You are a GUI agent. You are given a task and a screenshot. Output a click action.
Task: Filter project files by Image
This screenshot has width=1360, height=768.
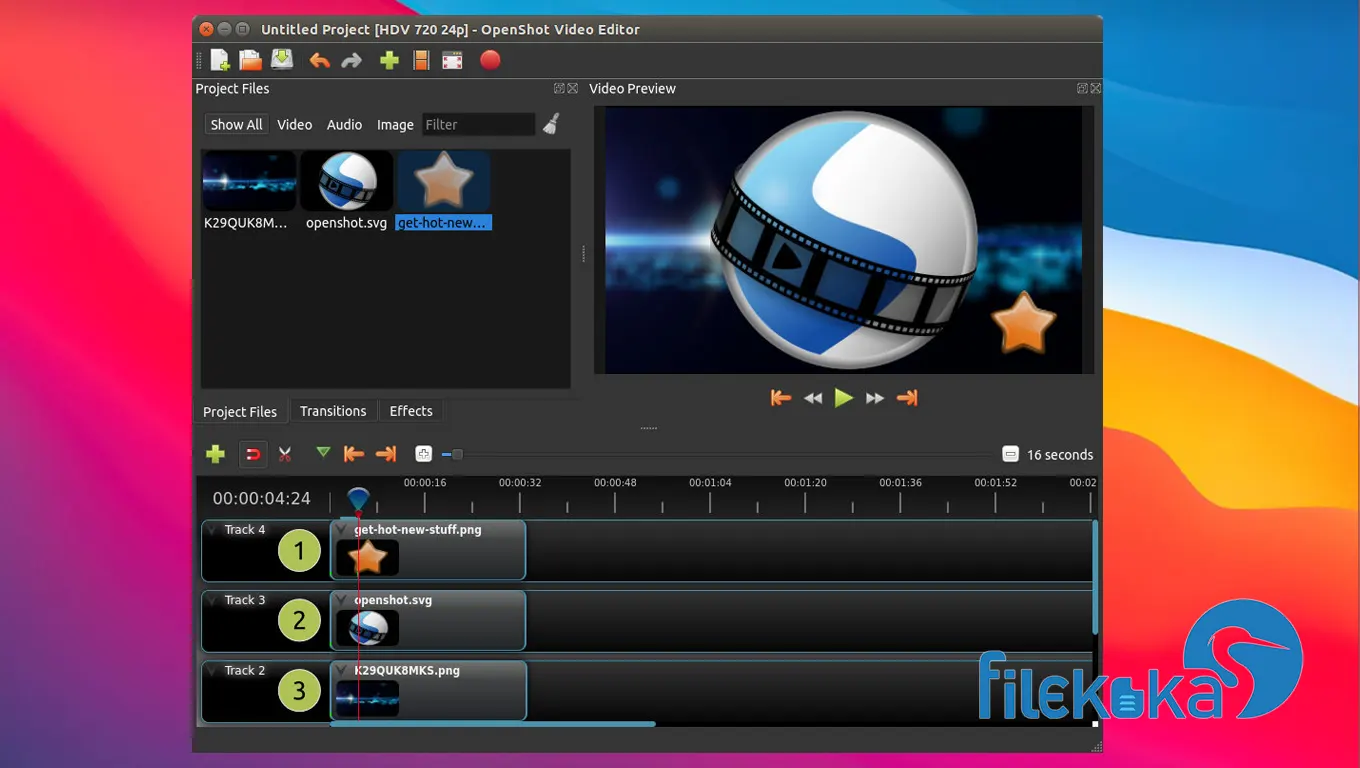tap(395, 124)
